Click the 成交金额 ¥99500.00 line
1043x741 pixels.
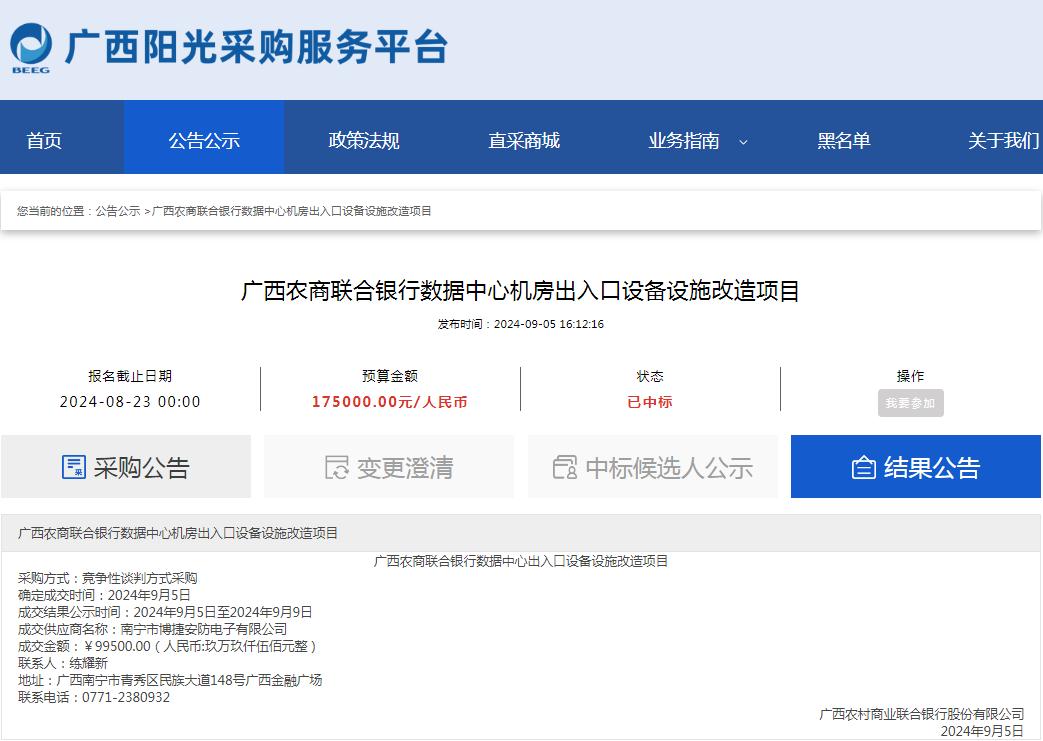tap(167, 647)
